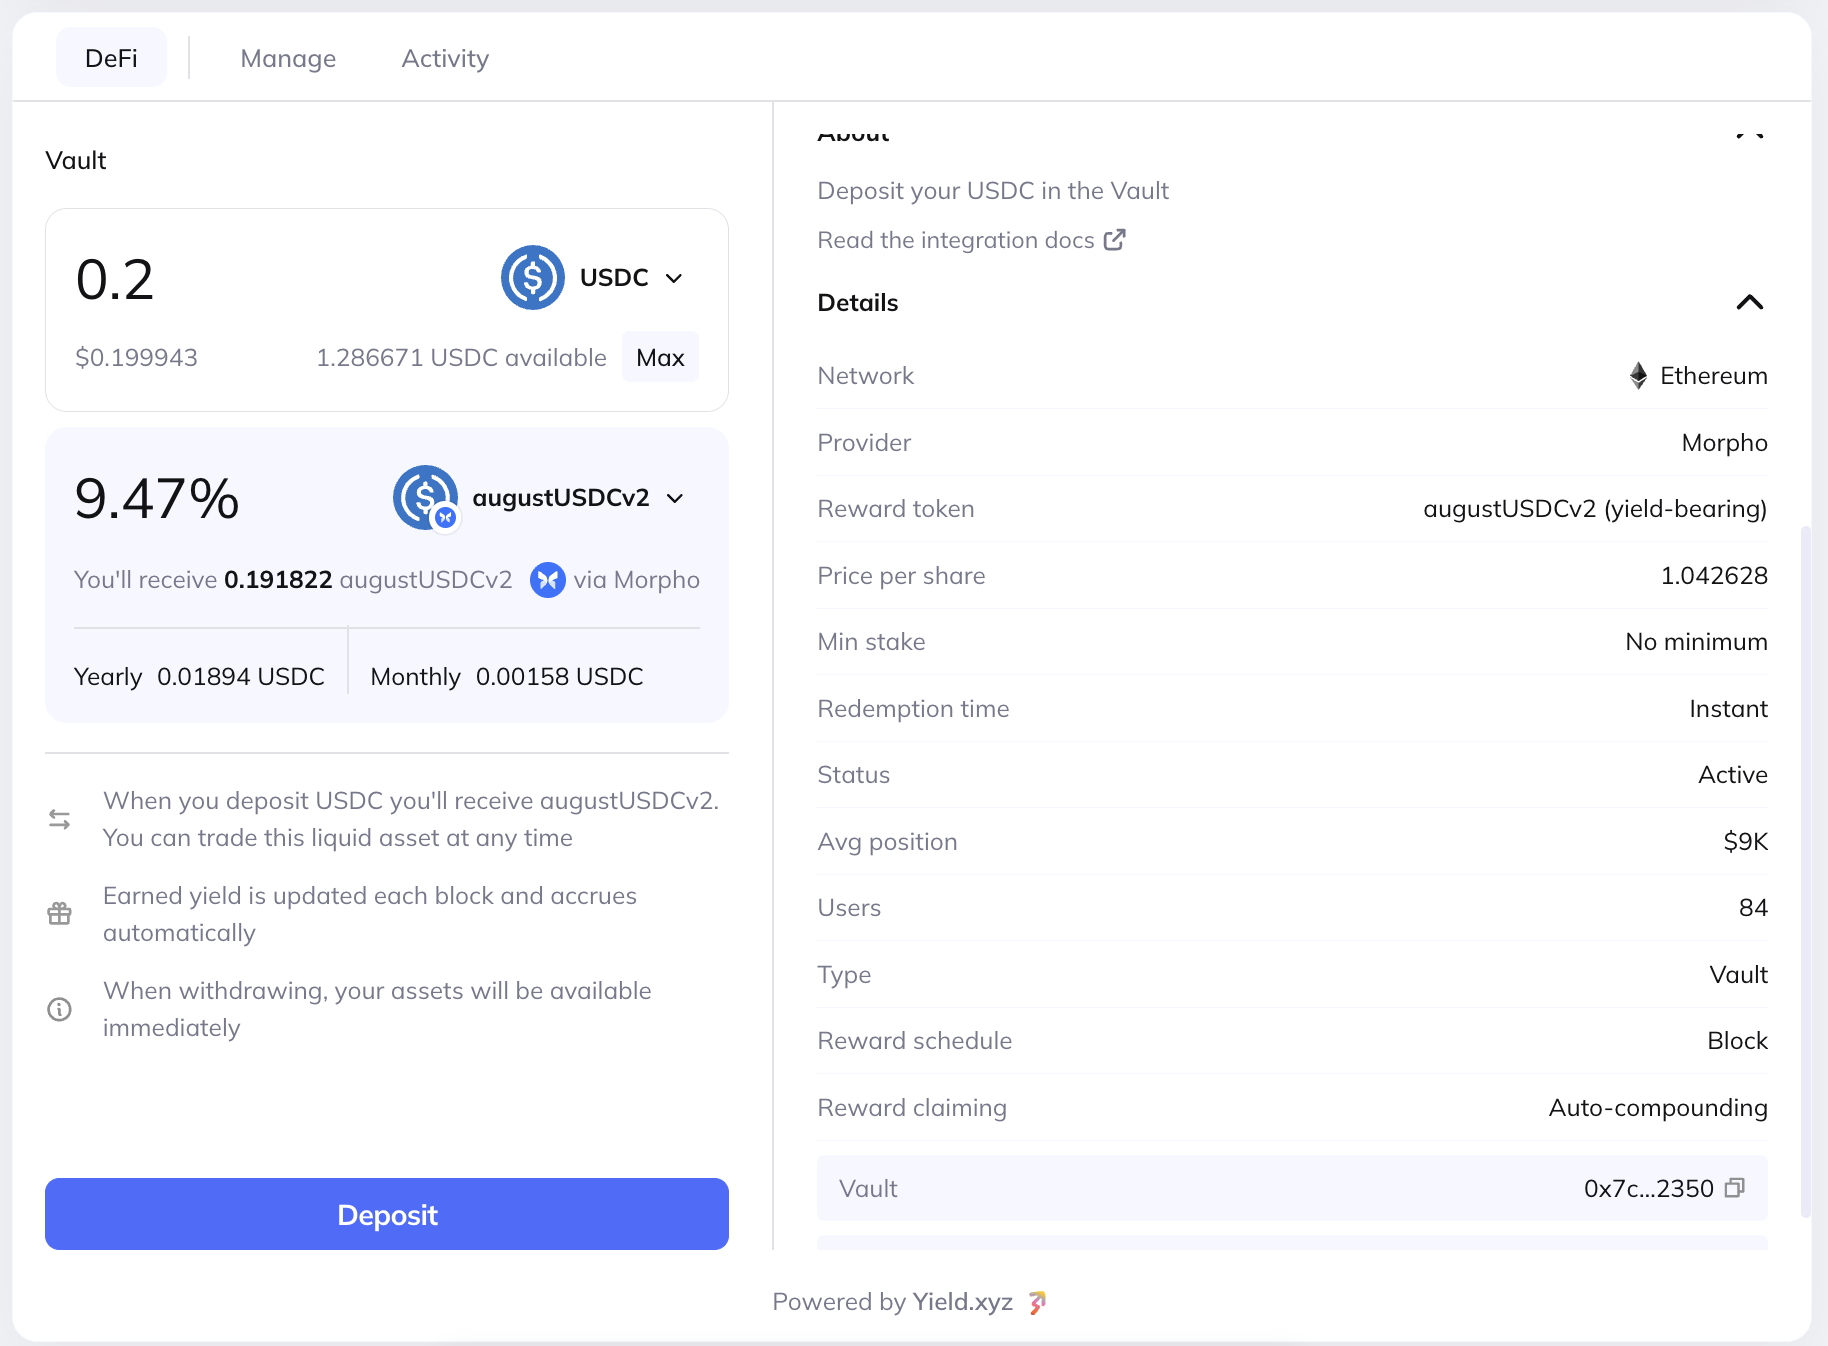Select the Monthly 0.00158 USDC estimate
1828x1346 pixels.
507,677
